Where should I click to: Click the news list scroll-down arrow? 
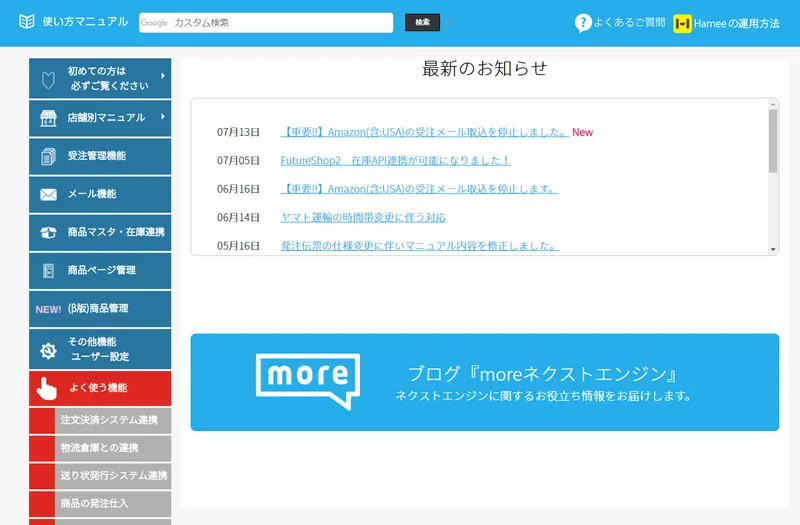(773, 249)
